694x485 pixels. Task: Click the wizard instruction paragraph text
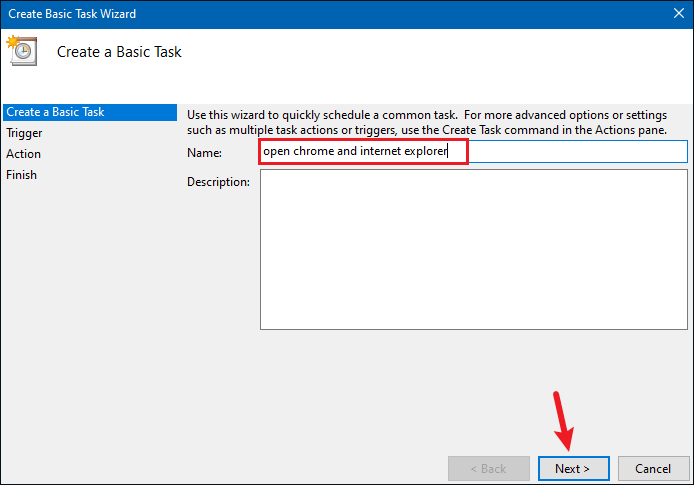[x=427, y=122]
